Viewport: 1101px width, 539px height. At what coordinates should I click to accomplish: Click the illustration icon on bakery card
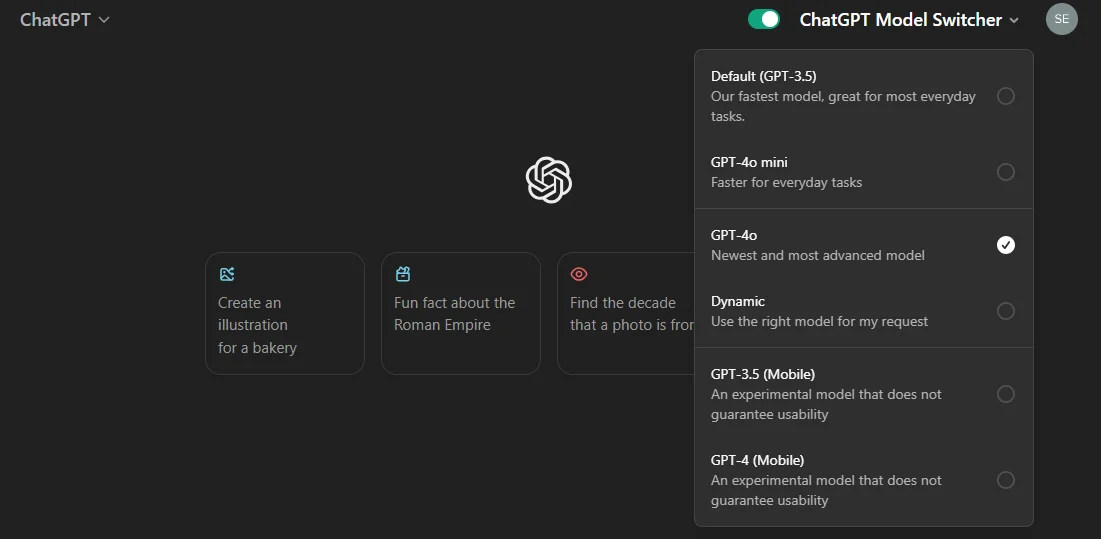(x=227, y=274)
